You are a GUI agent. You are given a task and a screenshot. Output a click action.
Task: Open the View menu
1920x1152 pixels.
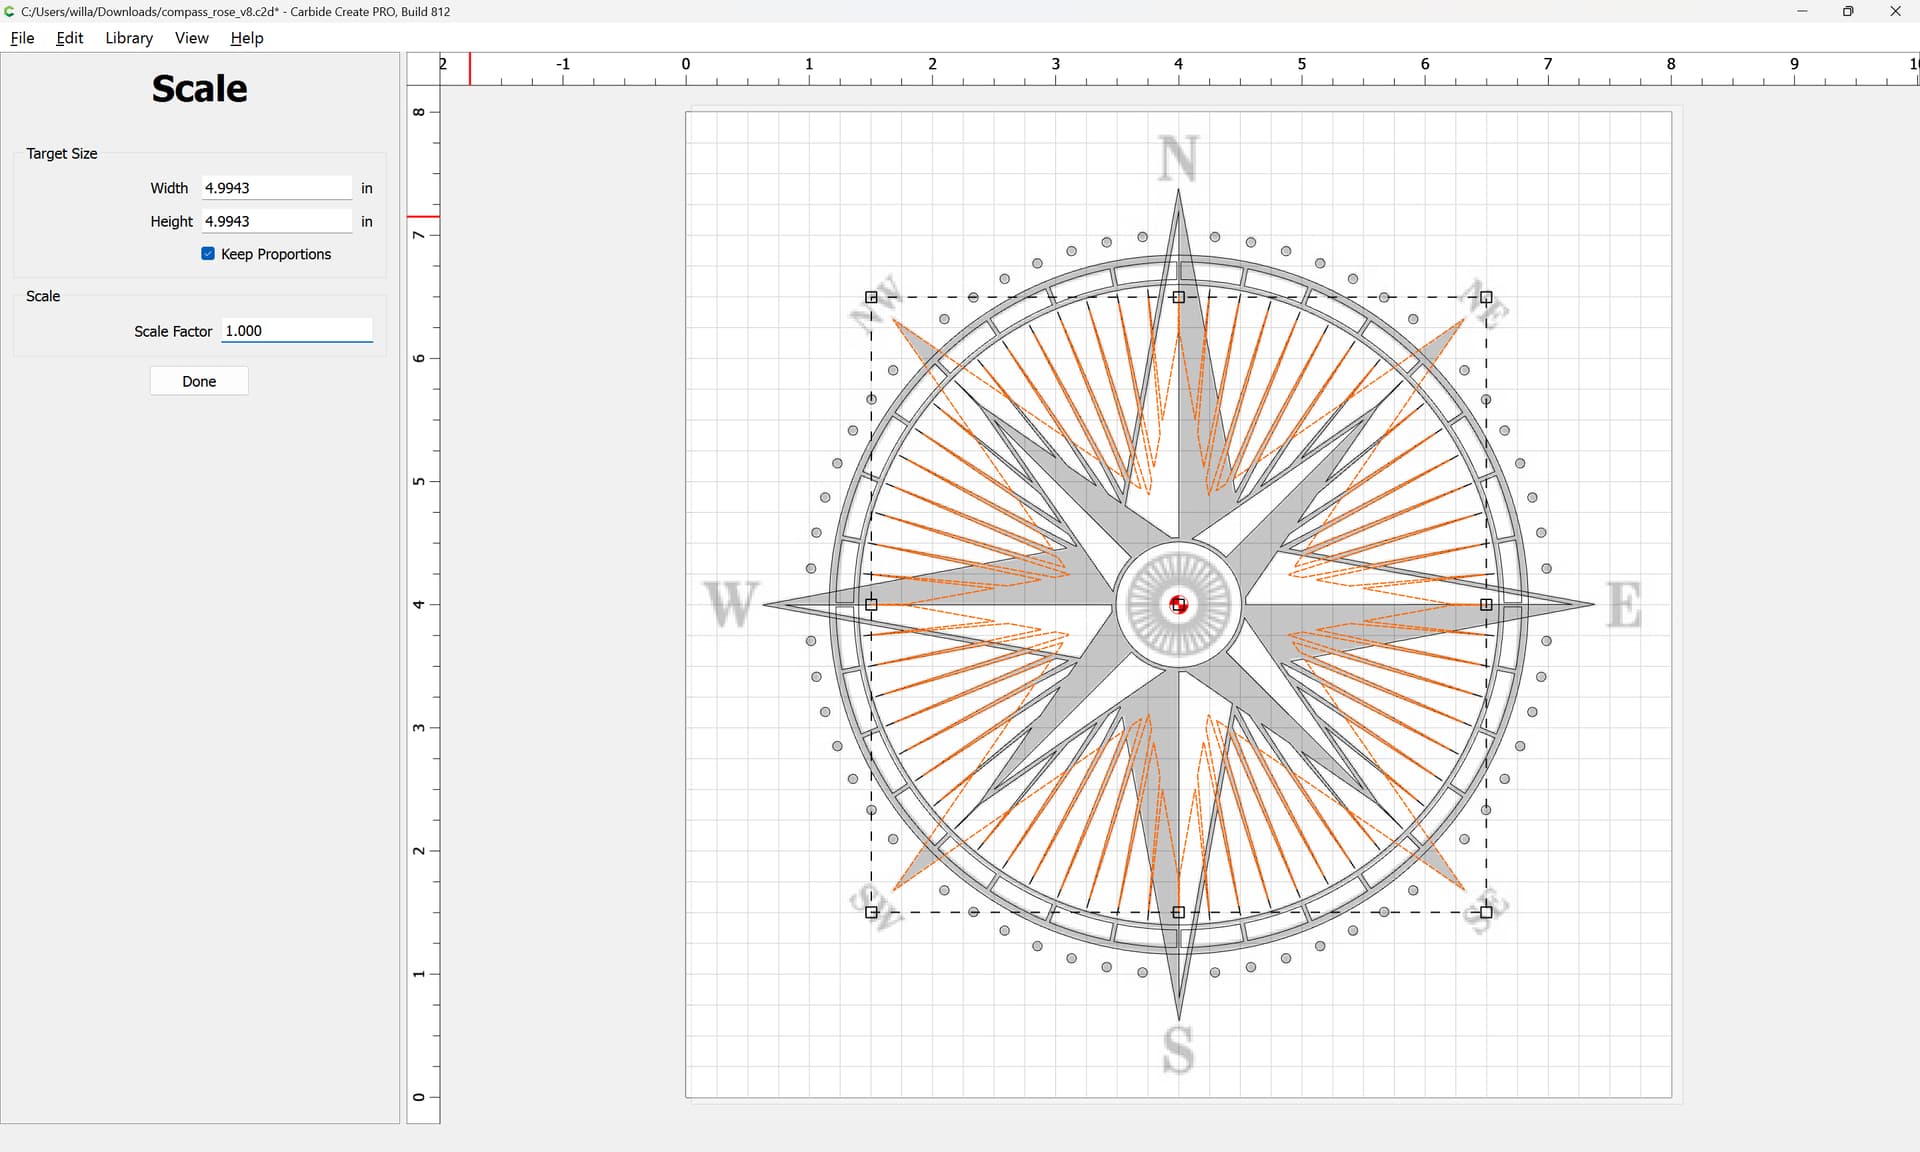(191, 38)
